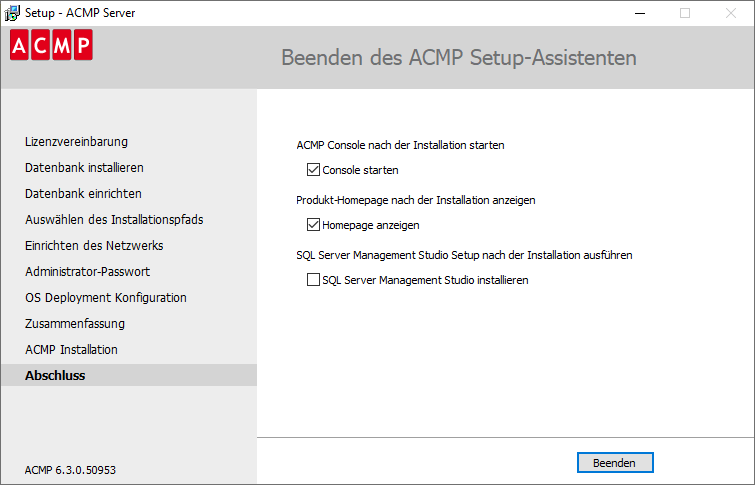Uncheck the Homepage anzeigen checkbox
Image resolution: width=755 pixels, height=485 pixels.
coord(313,225)
